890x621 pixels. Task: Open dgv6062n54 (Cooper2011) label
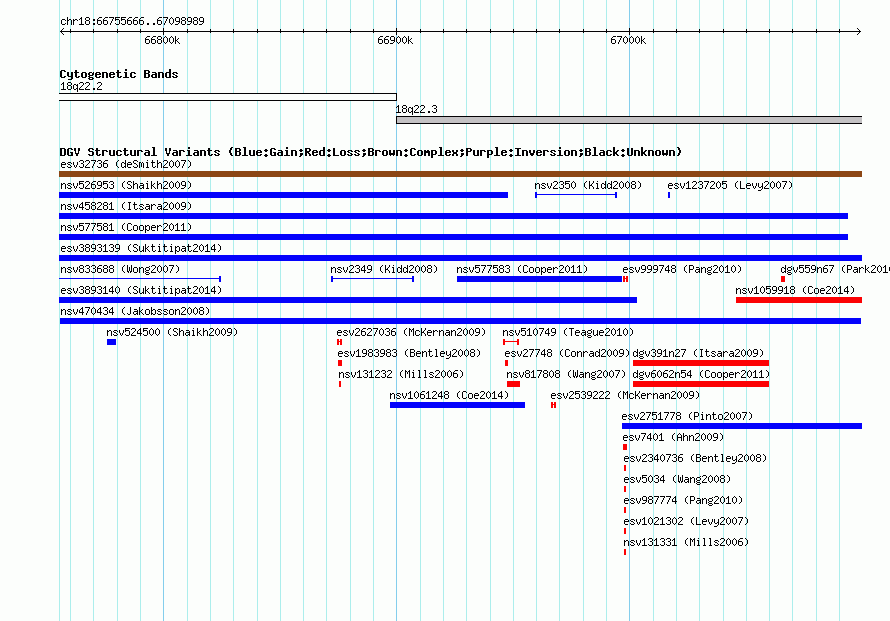(x=701, y=375)
